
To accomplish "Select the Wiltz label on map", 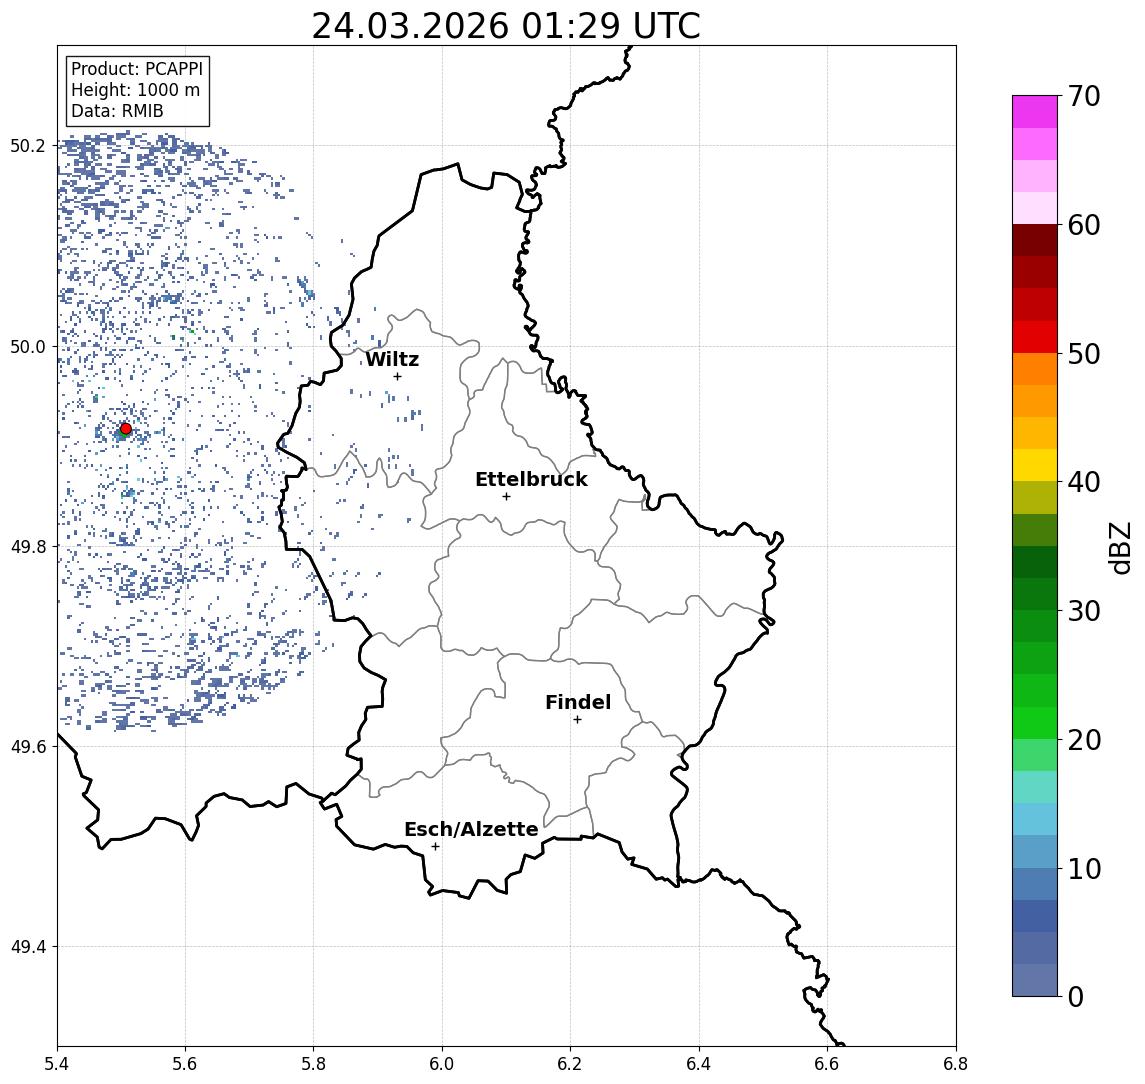I will [x=392, y=359].
